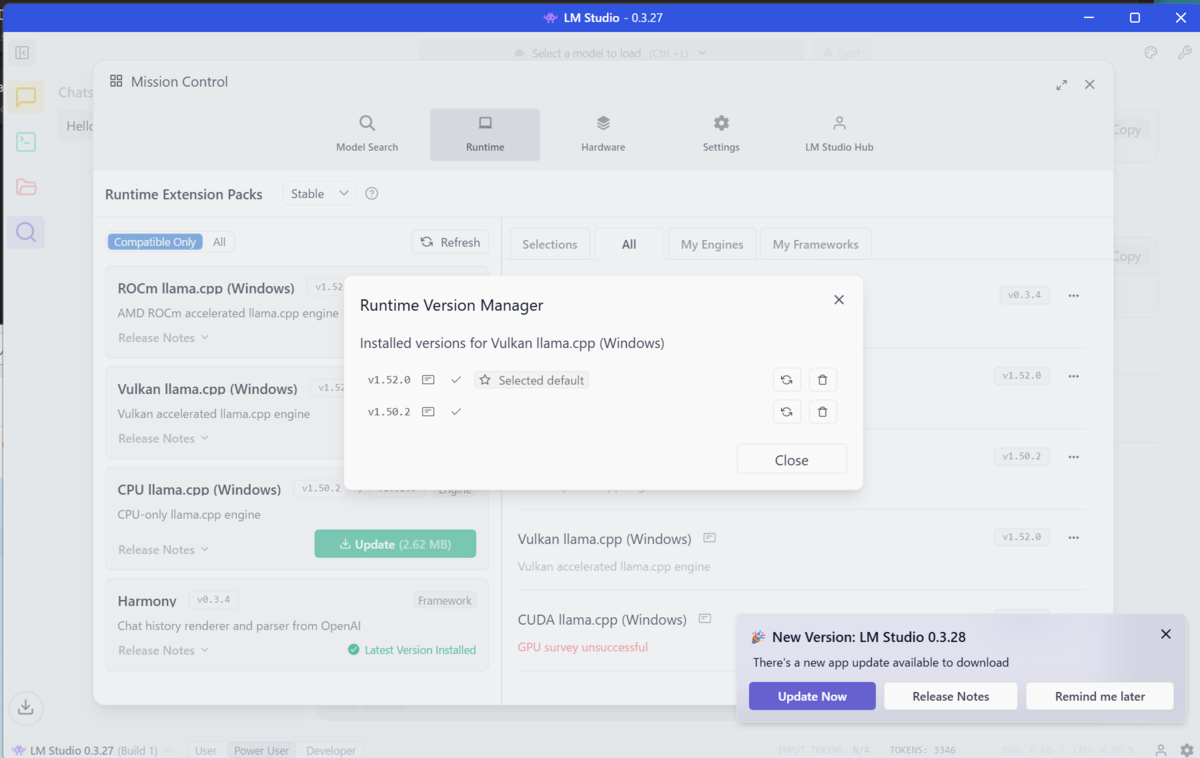
Task: Expand Mission Control to full screen
Action: pyautogui.click(x=1061, y=85)
